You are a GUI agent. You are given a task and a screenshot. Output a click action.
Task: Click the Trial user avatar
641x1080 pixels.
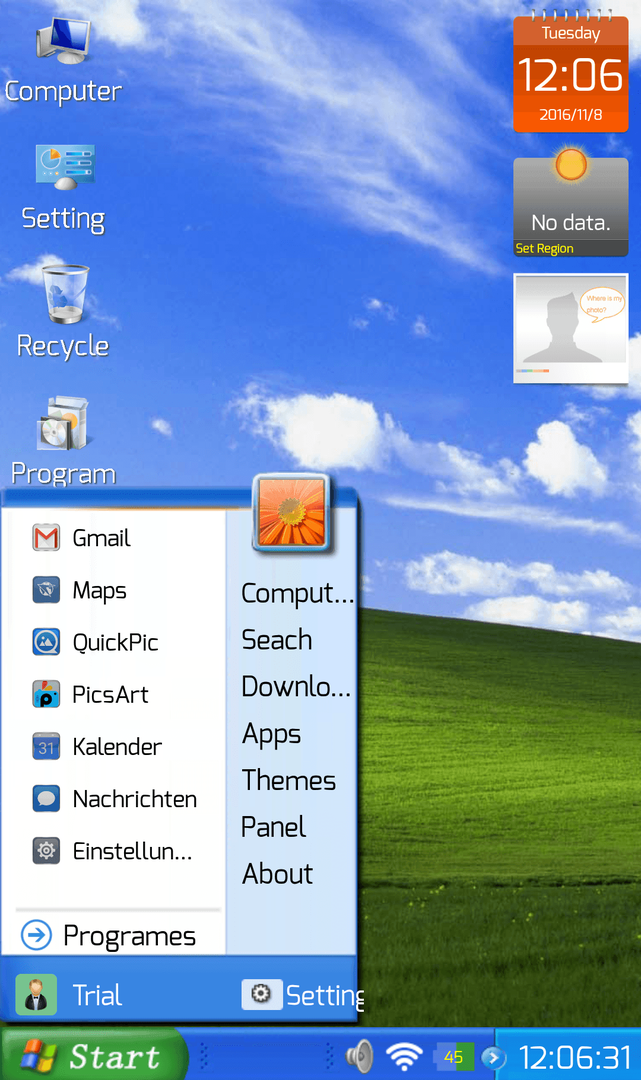point(36,995)
